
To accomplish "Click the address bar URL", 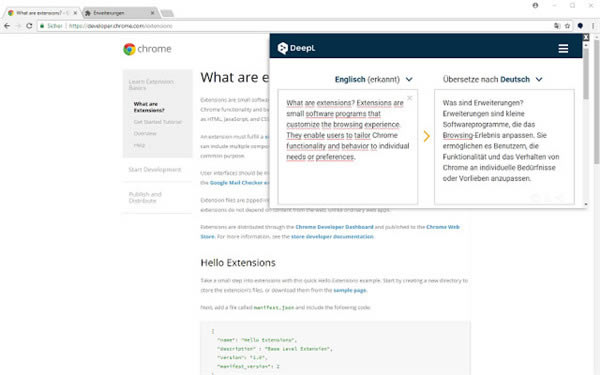I will pos(121,26).
